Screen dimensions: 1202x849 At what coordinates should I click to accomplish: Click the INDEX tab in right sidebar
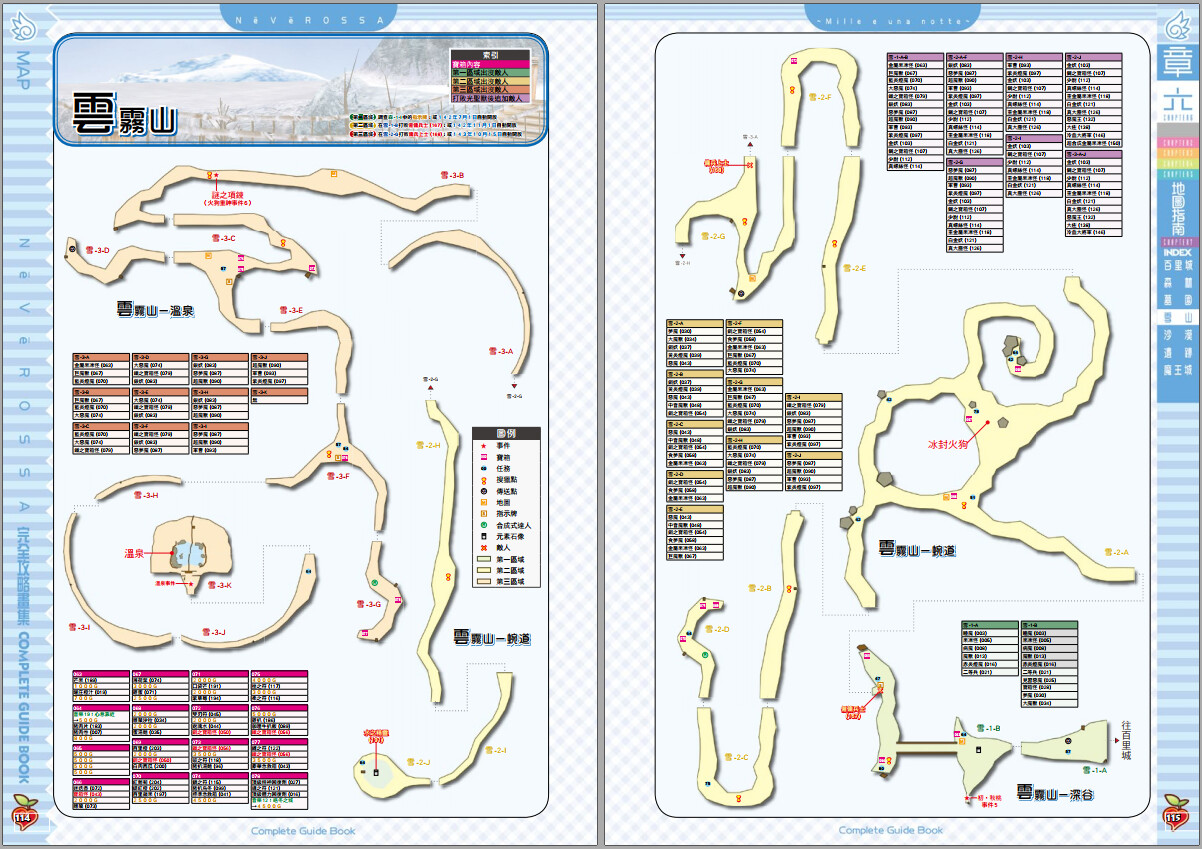1177,252
